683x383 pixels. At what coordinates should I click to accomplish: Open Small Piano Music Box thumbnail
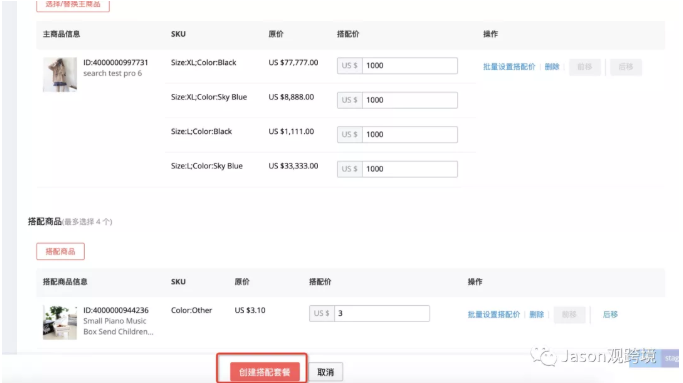[60, 322]
